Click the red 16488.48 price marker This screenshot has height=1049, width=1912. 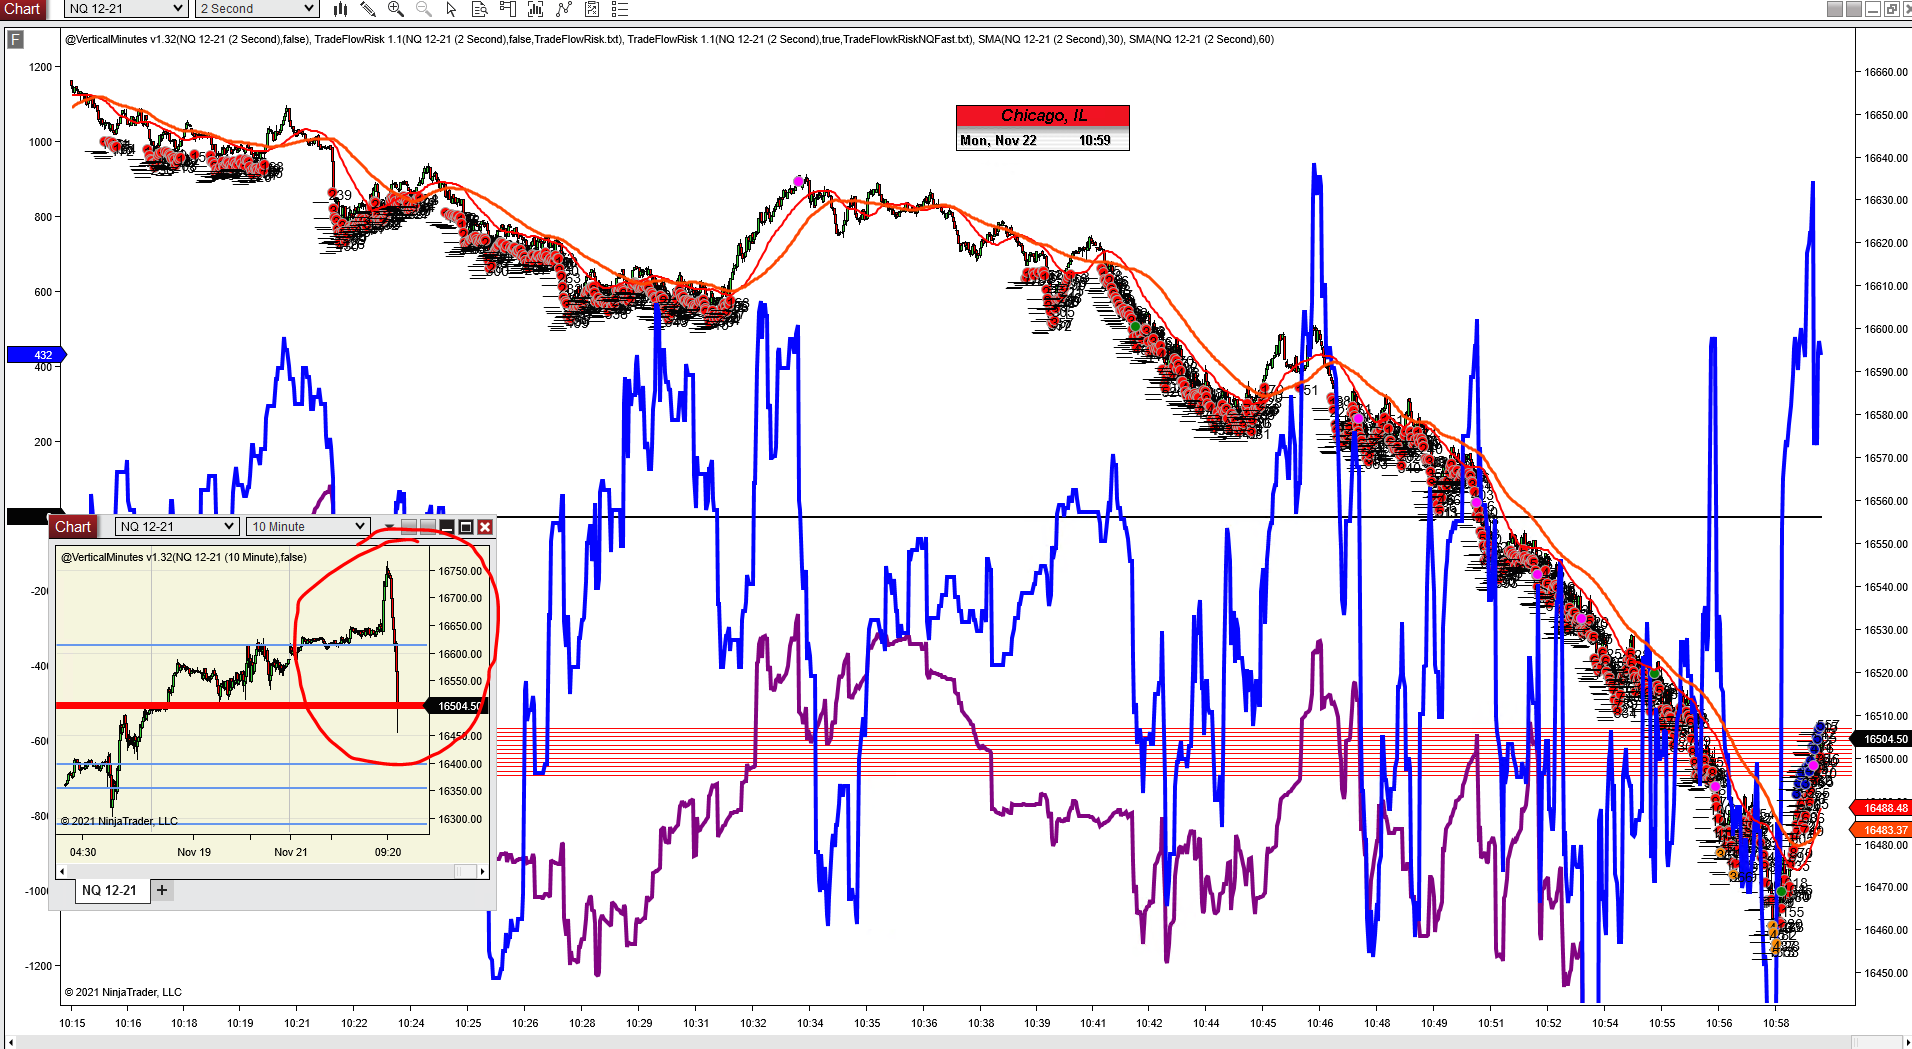pyautogui.click(x=1882, y=808)
